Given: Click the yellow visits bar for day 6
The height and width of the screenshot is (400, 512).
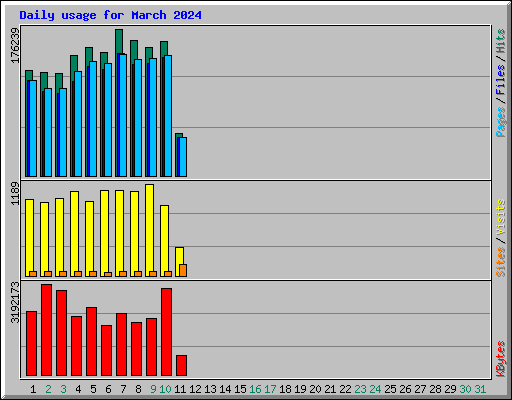Looking at the screenshot, I should (104, 233).
